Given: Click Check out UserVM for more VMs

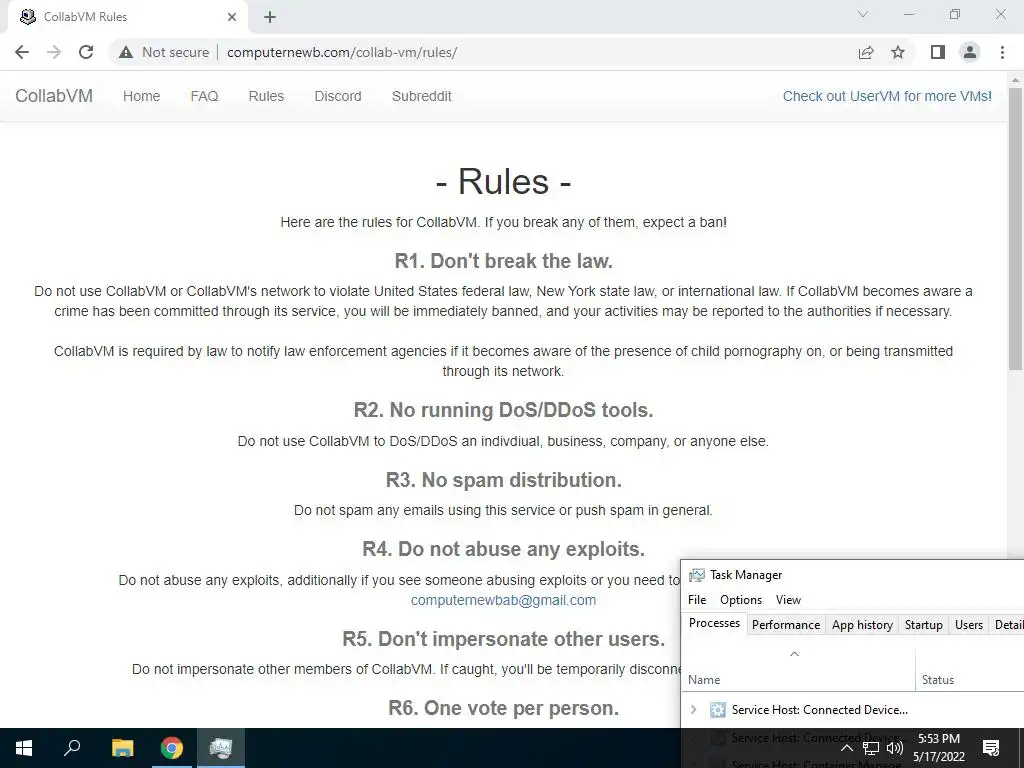Looking at the screenshot, I should tap(887, 96).
